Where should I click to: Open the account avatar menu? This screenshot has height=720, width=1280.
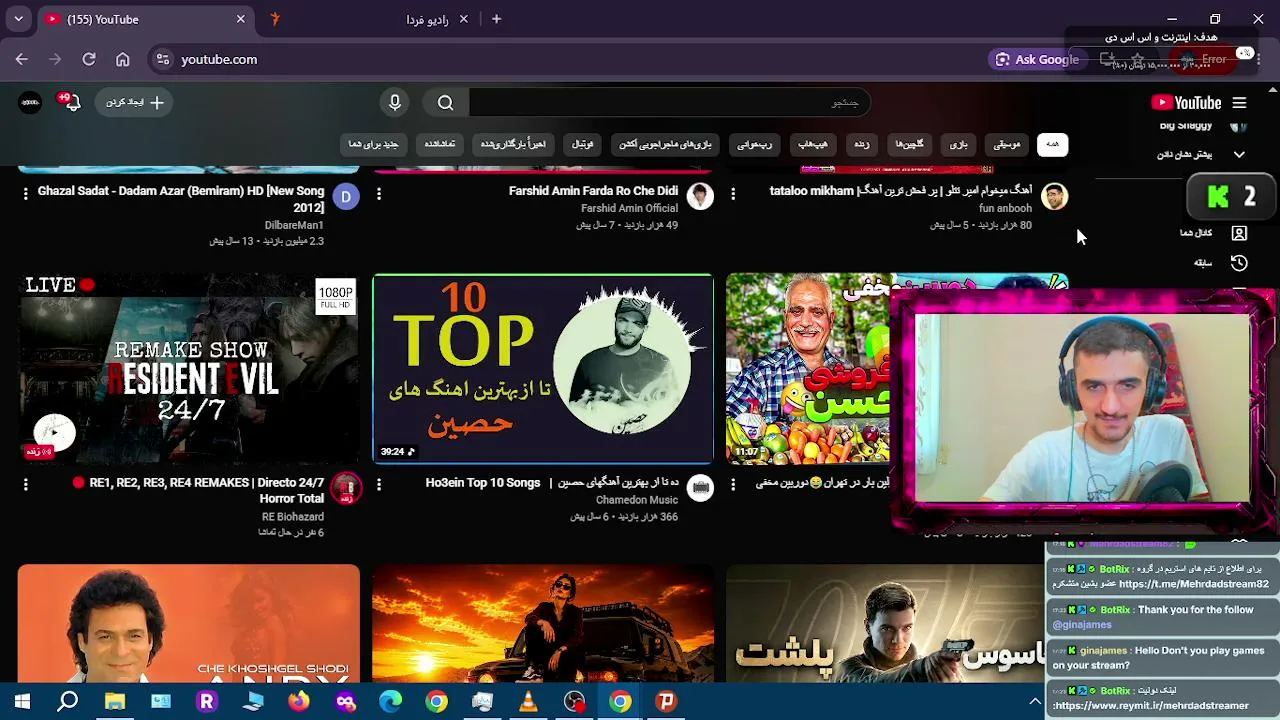point(30,102)
